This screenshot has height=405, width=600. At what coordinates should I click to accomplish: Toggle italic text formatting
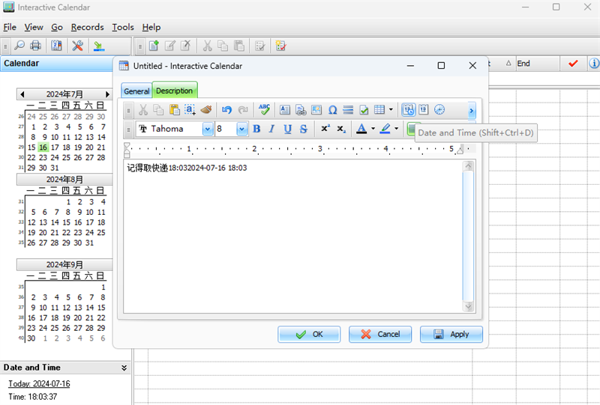click(x=272, y=129)
